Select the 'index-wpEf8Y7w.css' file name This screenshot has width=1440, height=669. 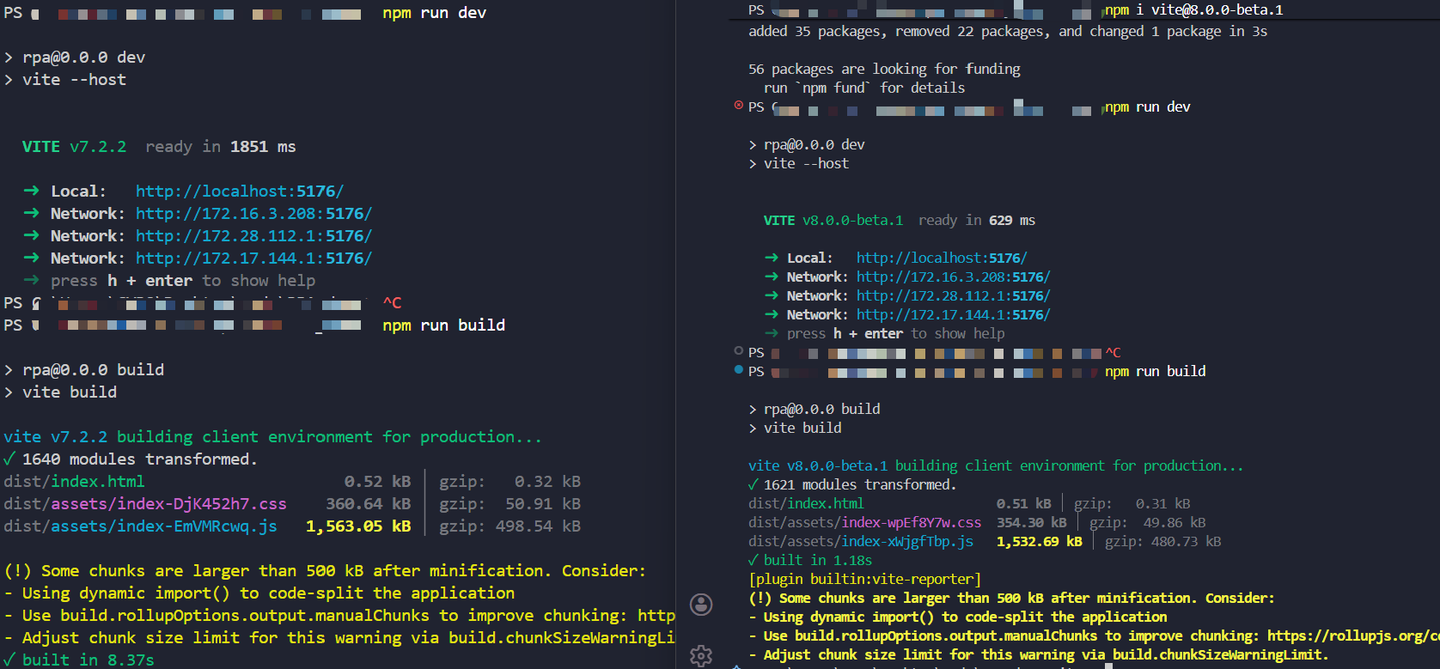click(x=912, y=523)
